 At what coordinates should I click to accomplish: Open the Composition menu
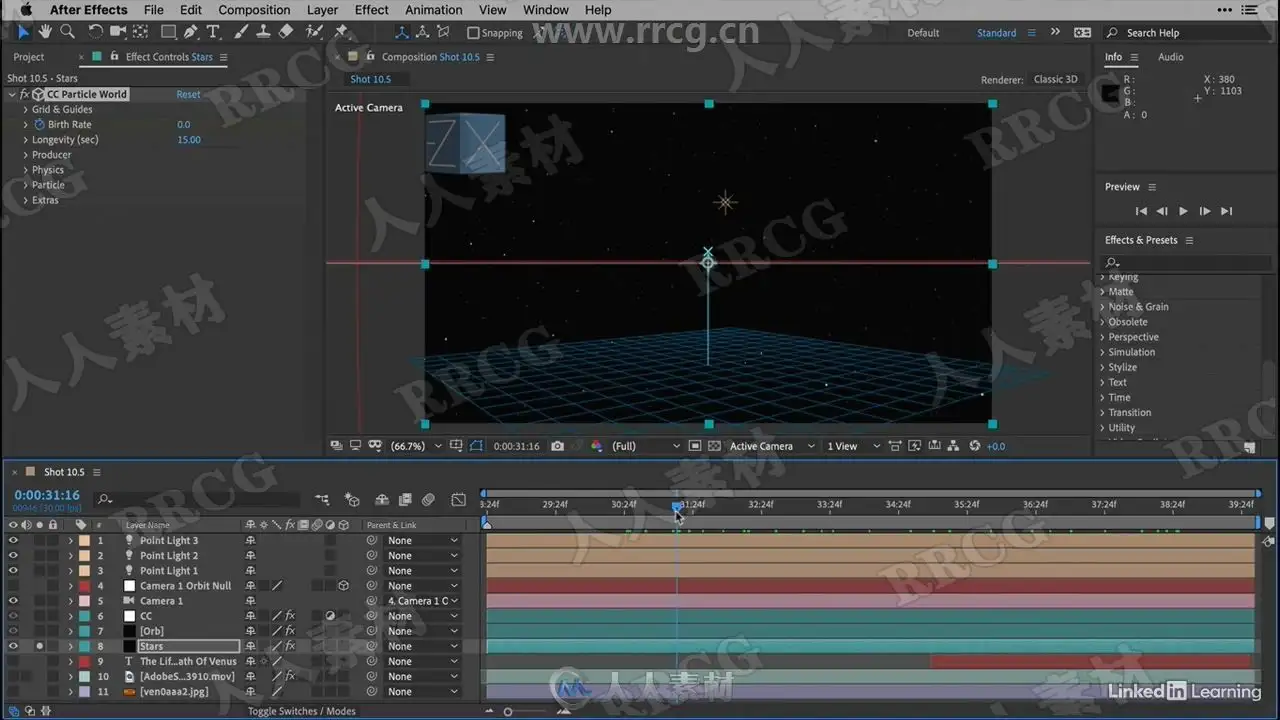coord(254,10)
